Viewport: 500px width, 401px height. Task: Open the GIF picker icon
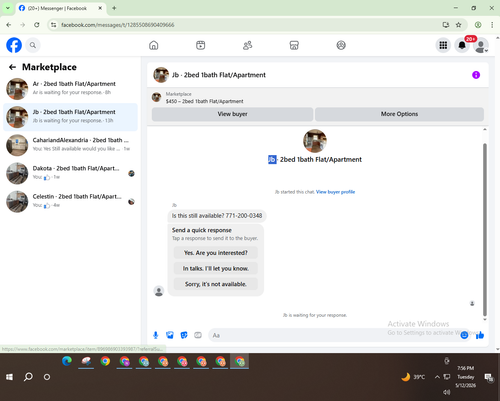[198, 335]
